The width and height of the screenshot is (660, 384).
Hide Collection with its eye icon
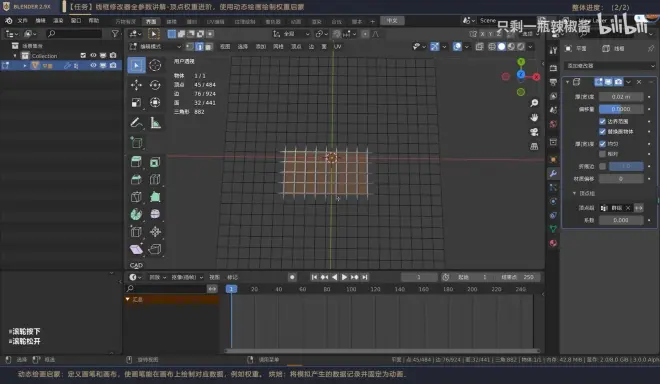(93, 55)
